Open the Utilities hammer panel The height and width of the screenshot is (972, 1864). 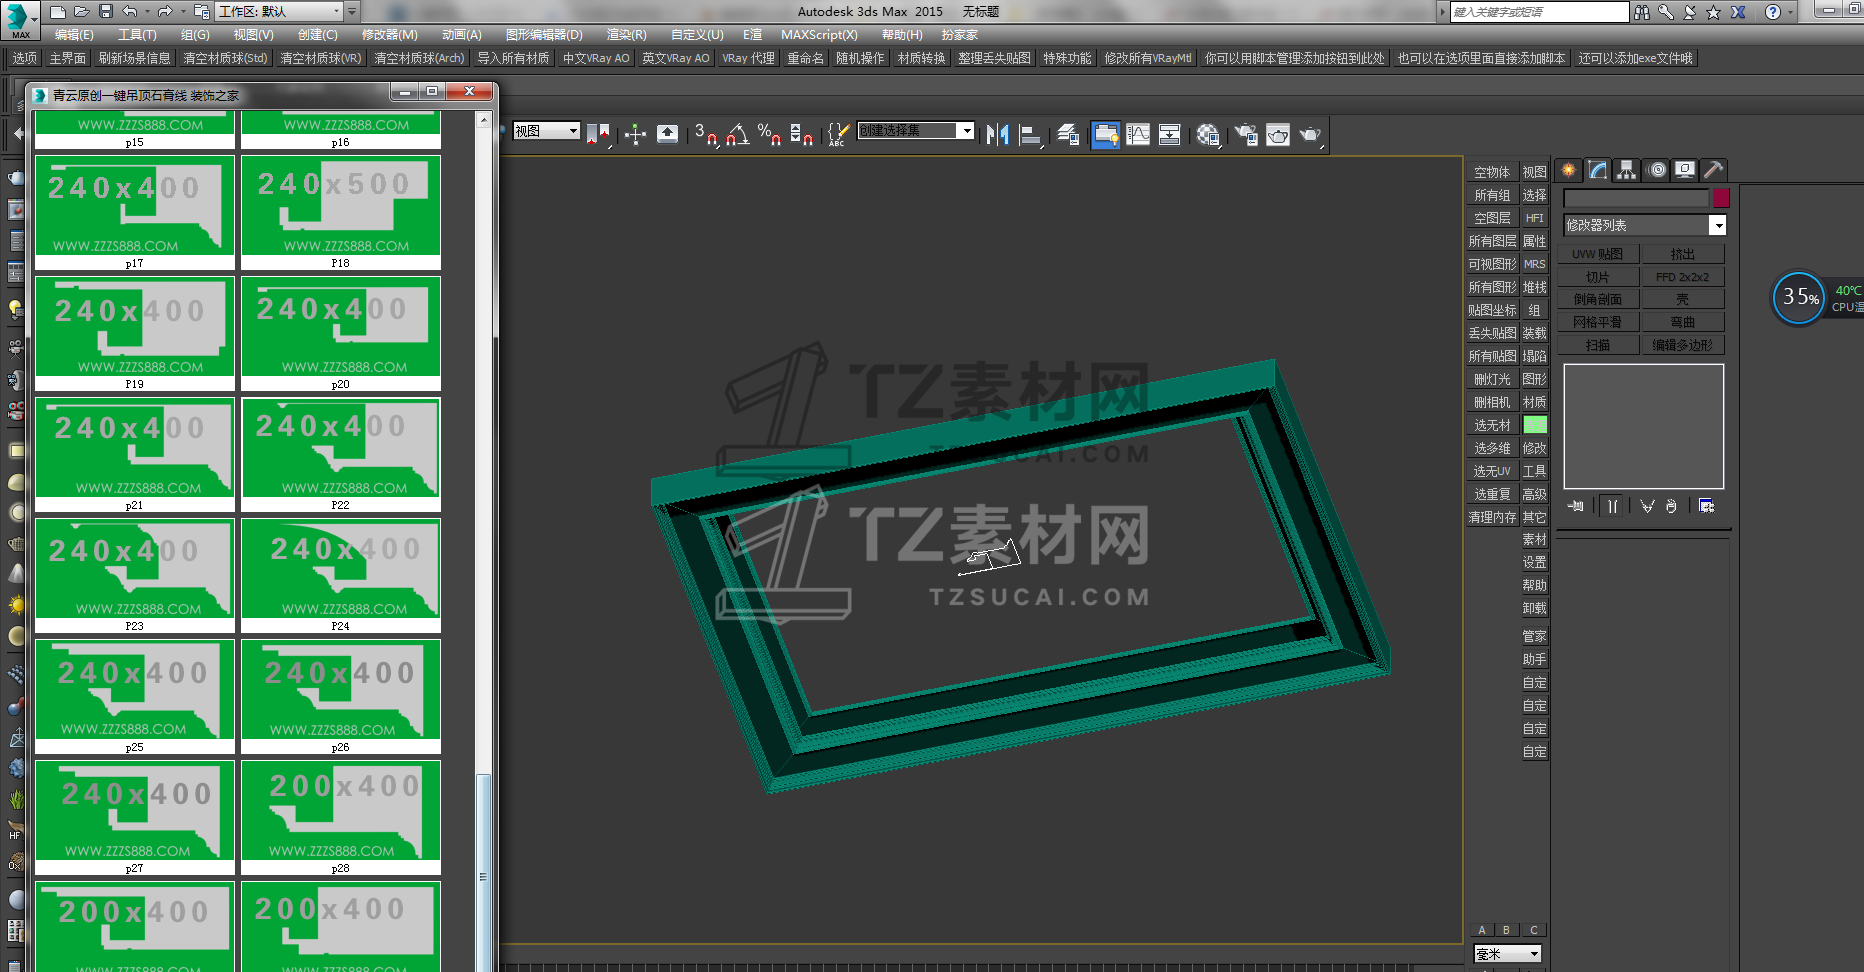pyautogui.click(x=1713, y=170)
